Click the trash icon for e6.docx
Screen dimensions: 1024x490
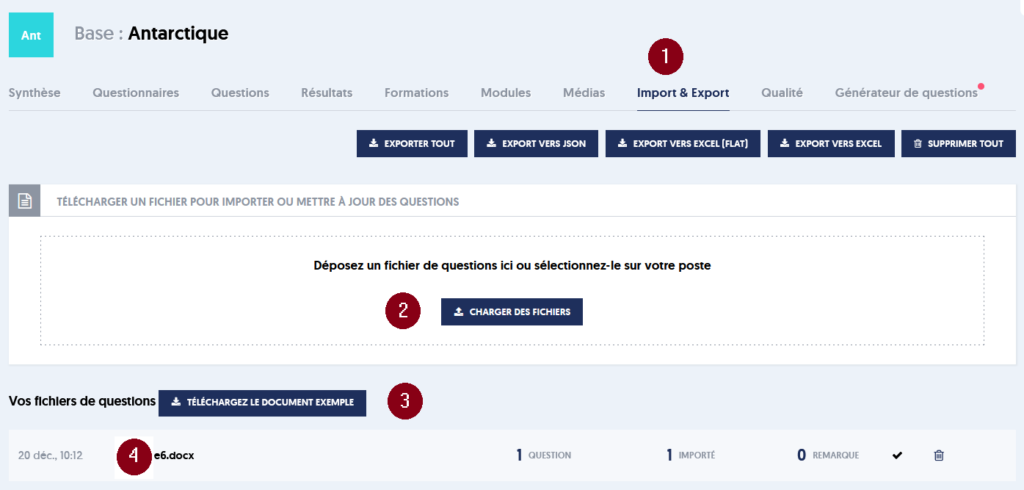[938, 455]
